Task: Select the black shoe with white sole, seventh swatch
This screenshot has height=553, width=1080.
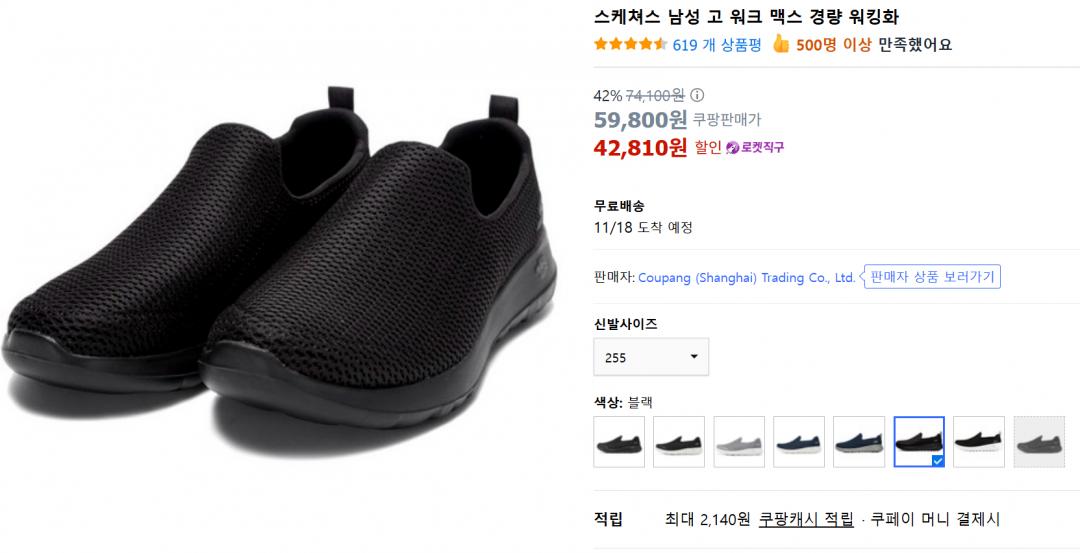Action: [979, 442]
